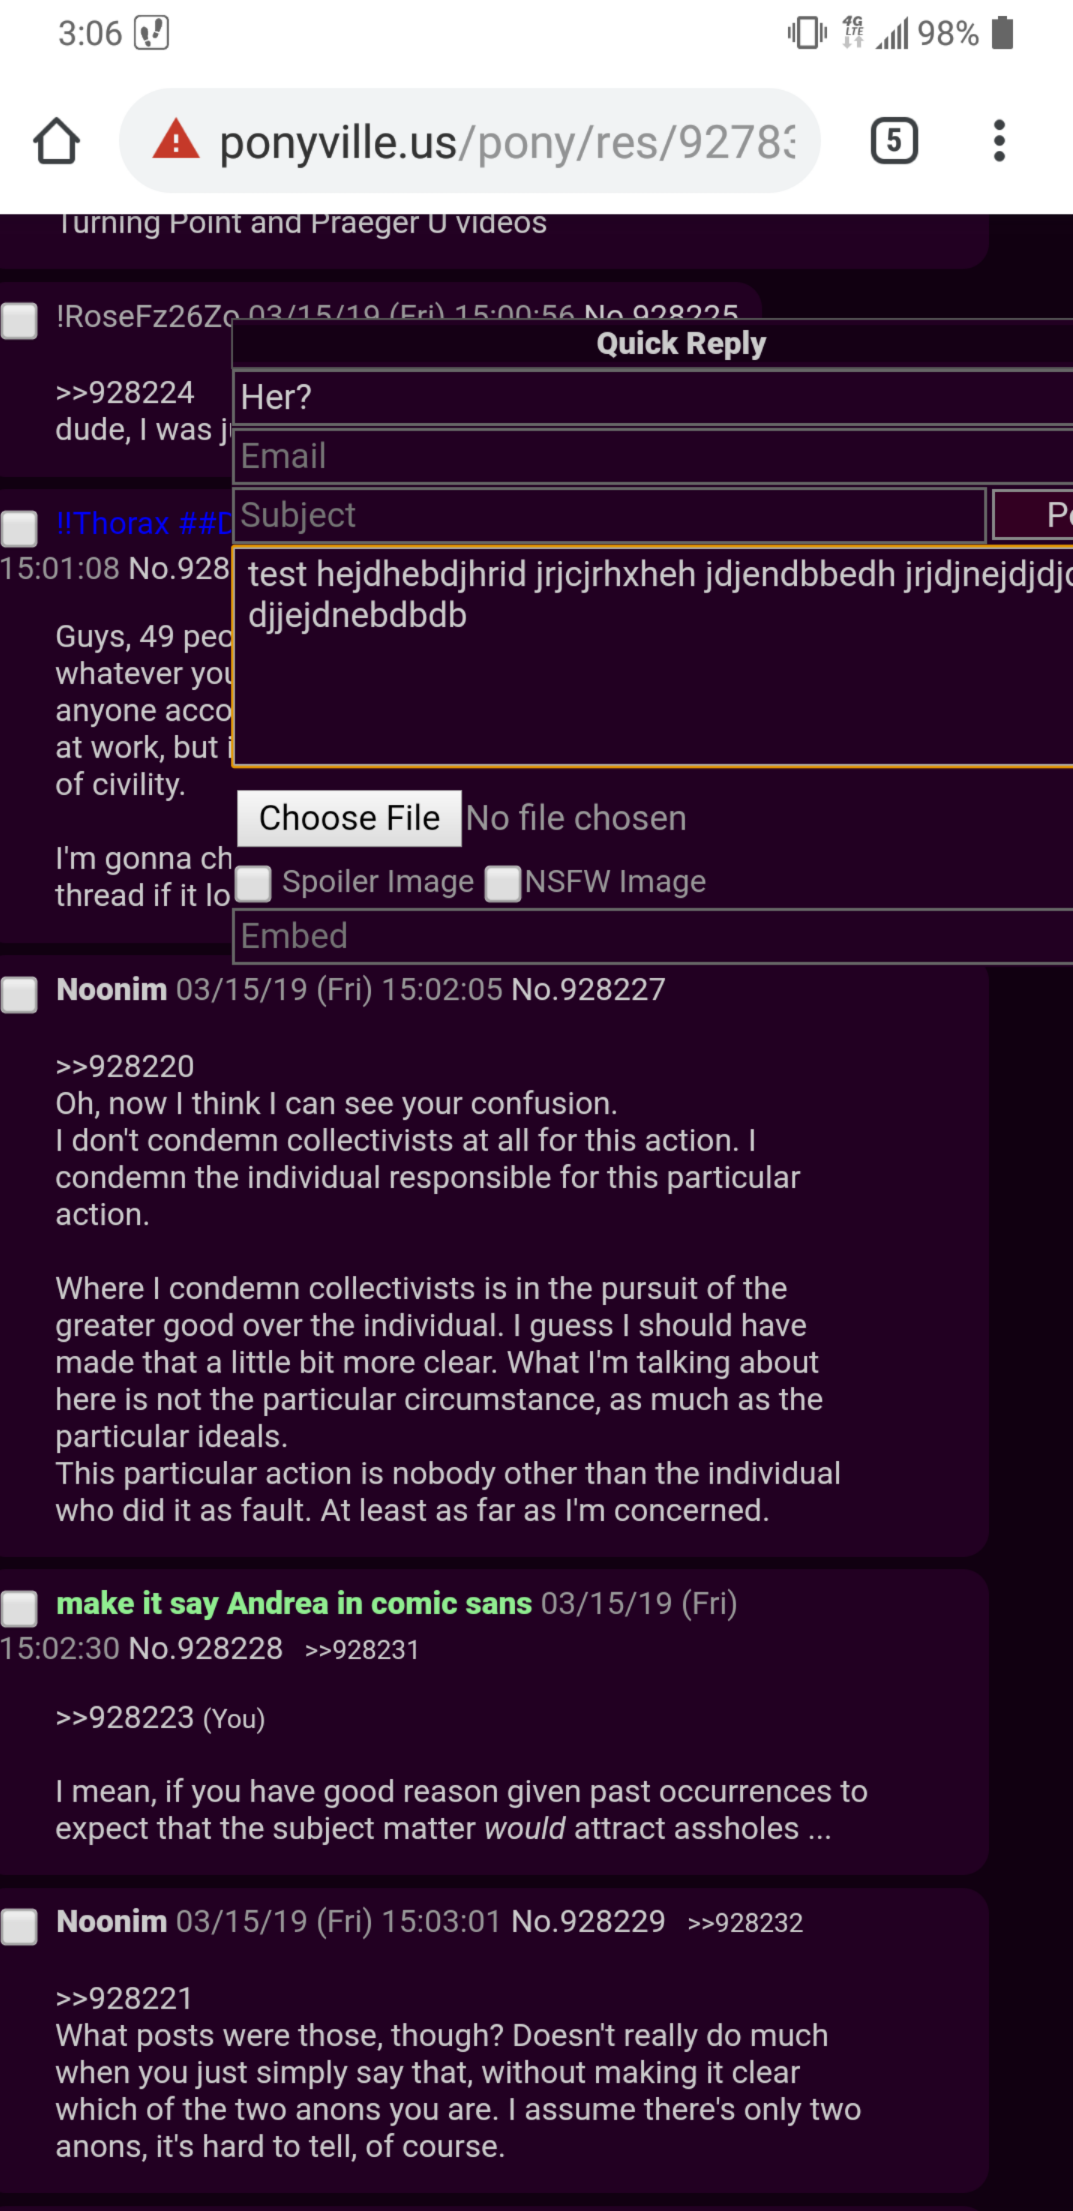Tap the insecure site warning triangle
The height and width of the screenshot is (2211, 1073).
176,140
